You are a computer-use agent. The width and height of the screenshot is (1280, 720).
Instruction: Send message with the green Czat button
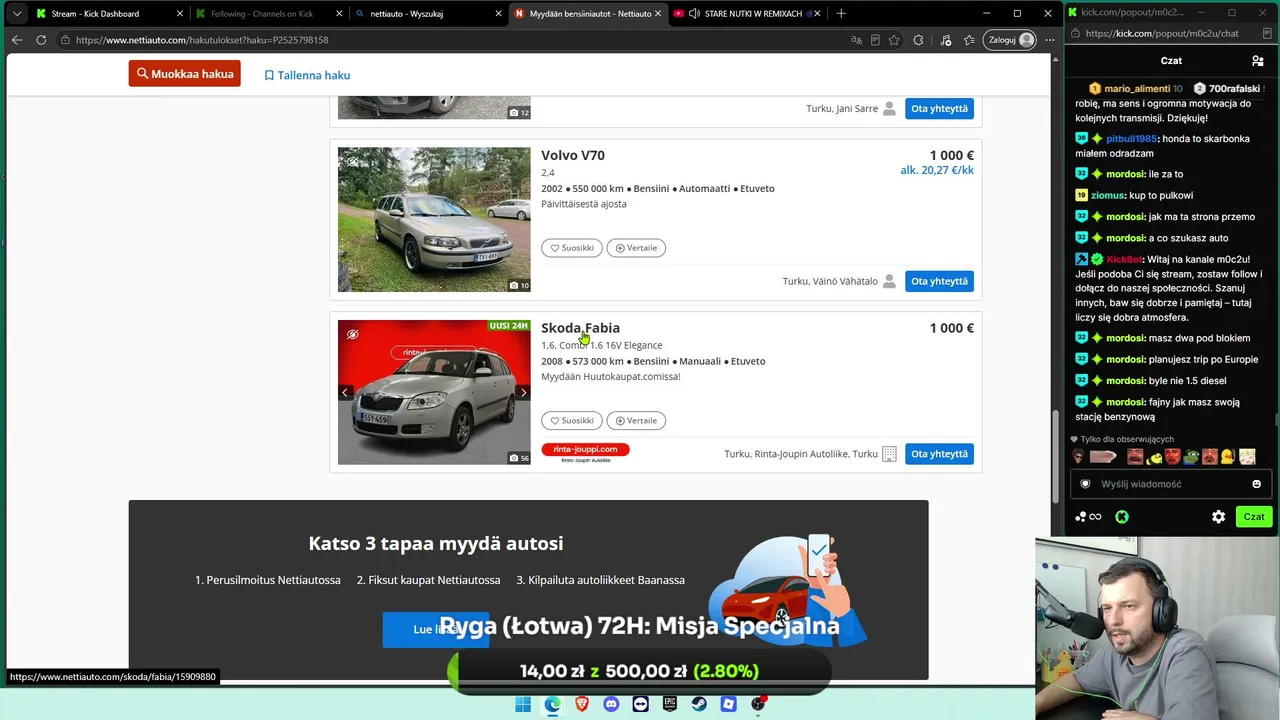pyautogui.click(x=1254, y=517)
